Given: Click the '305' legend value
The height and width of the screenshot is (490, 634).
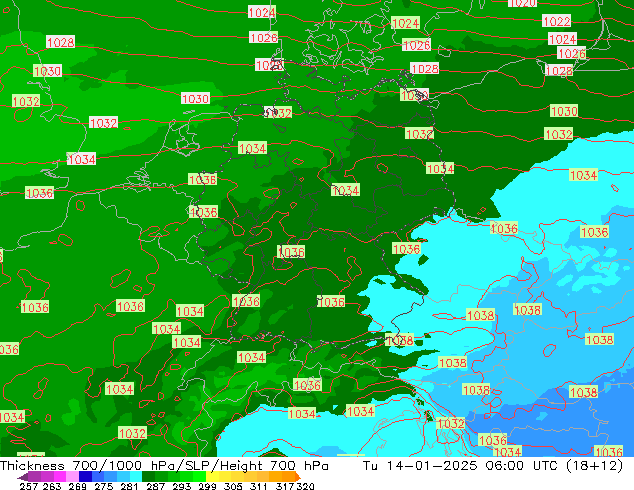Looking at the screenshot, I should click(233, 486).
